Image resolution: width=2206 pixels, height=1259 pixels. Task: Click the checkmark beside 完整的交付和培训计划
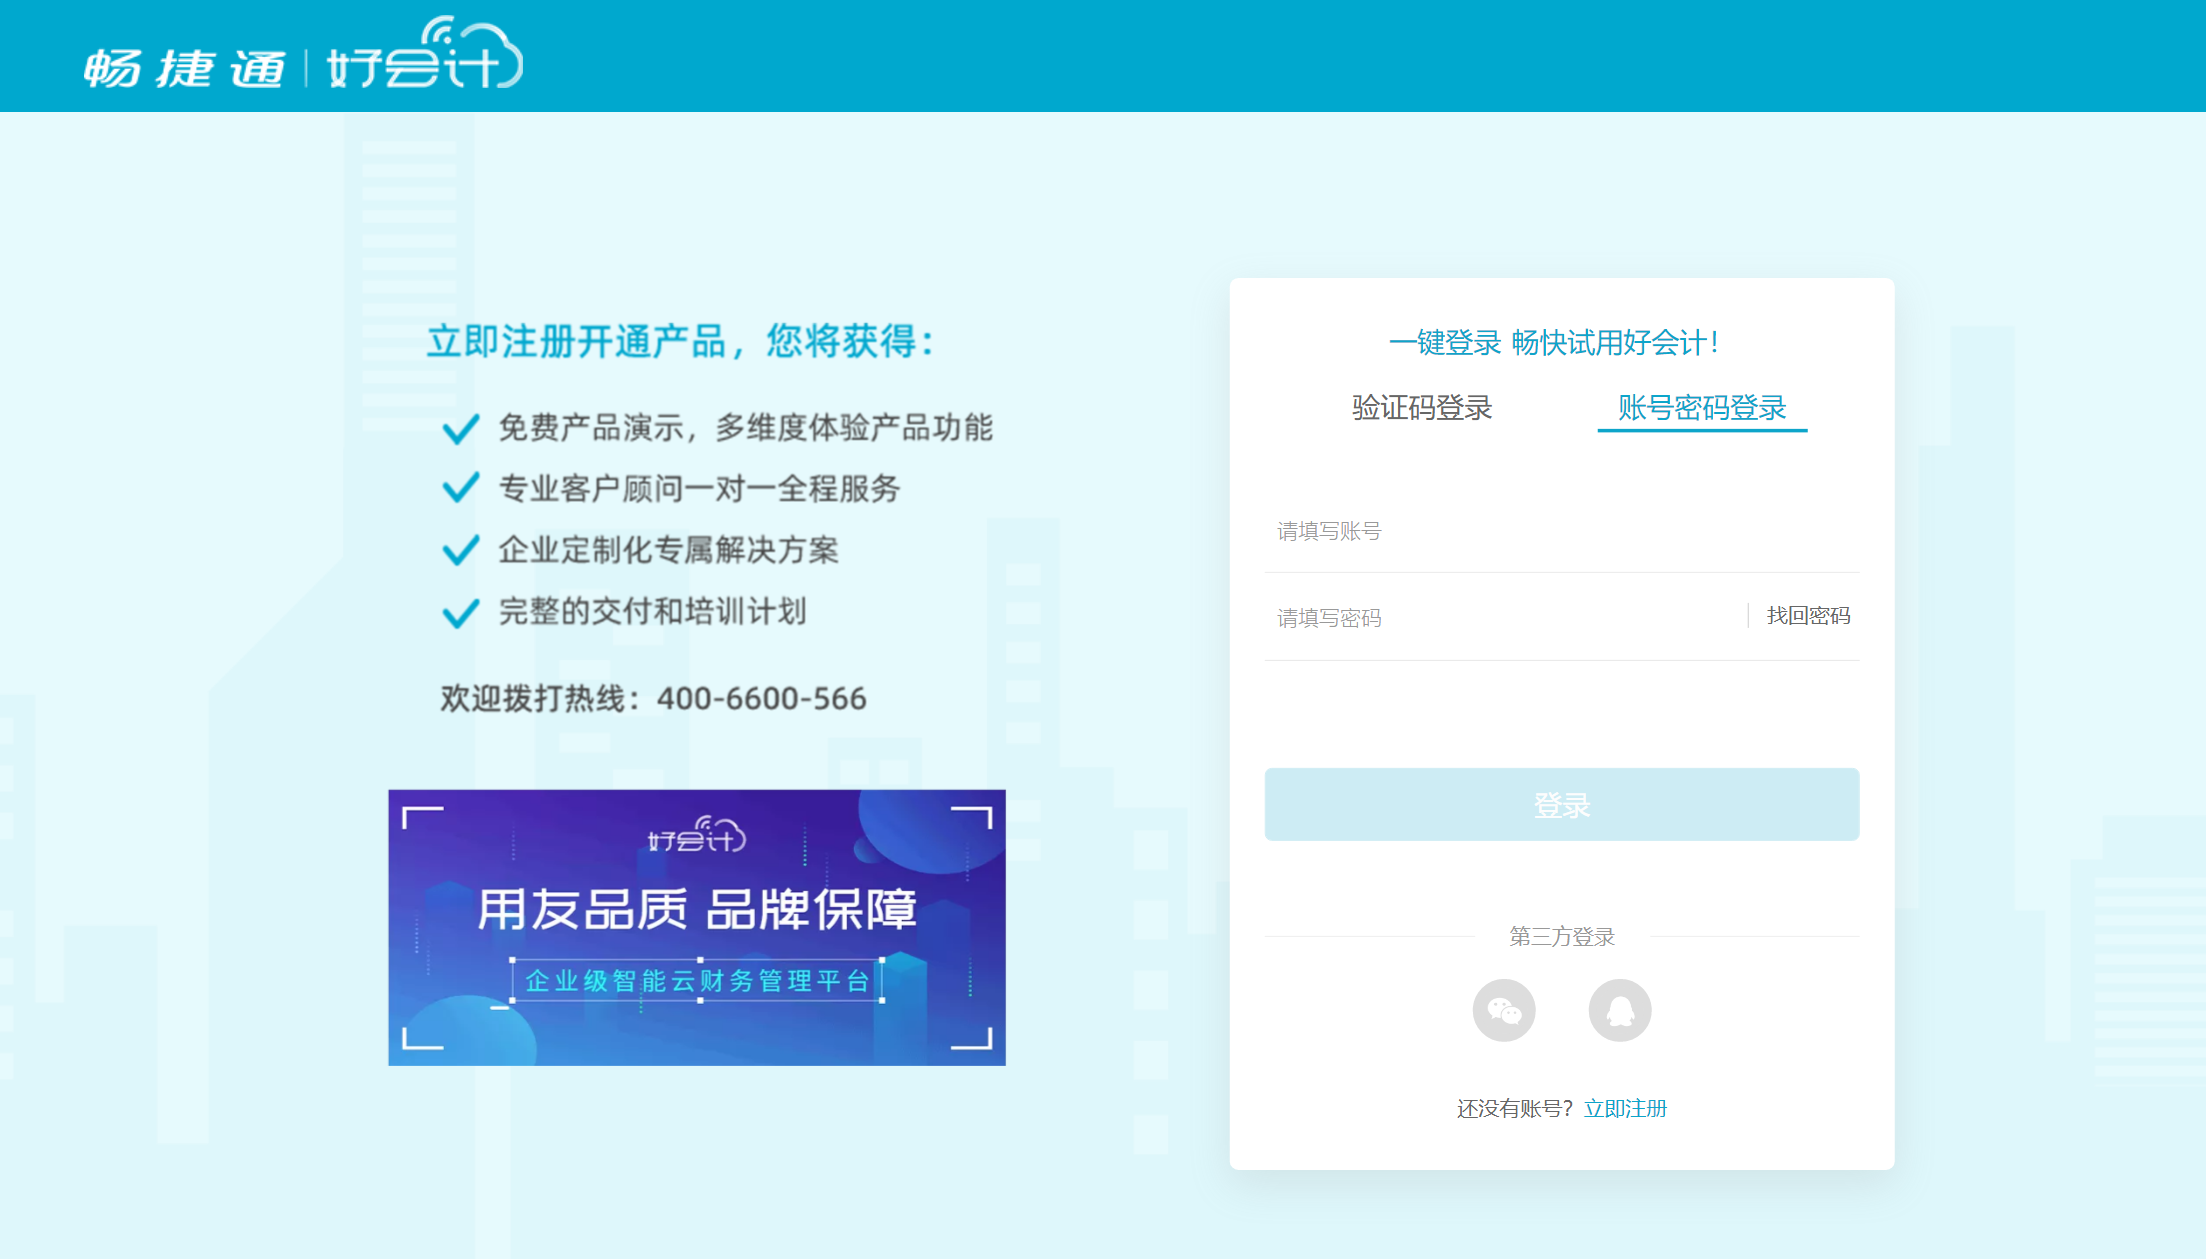point(460,612)
